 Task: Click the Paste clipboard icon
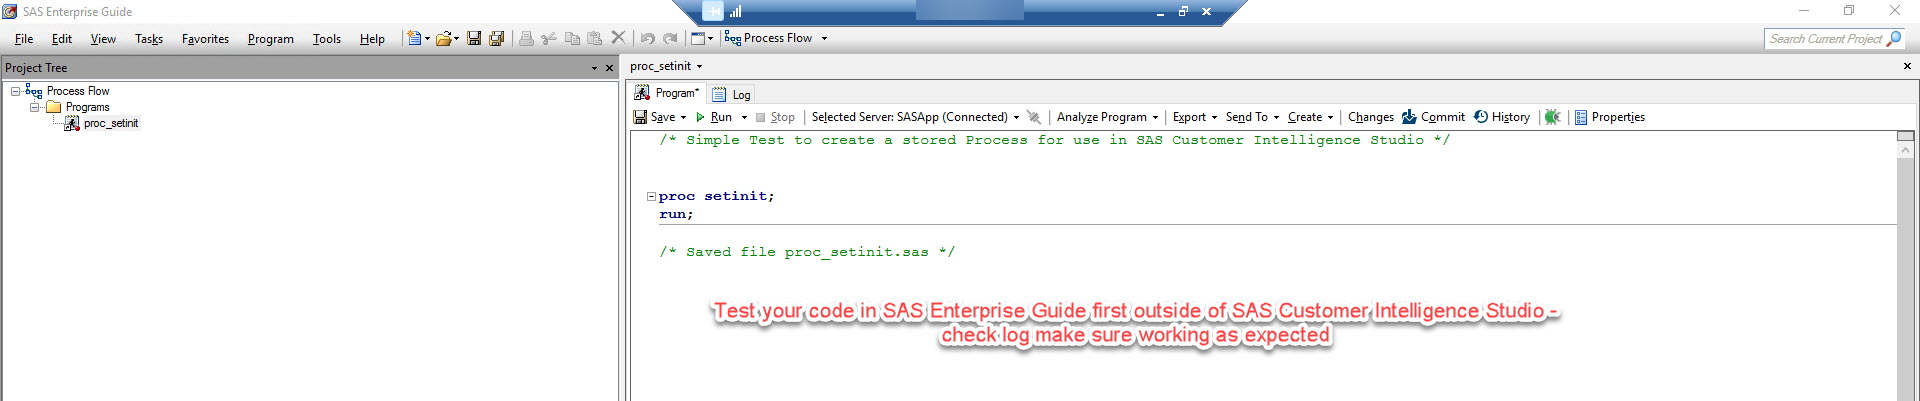pos(595,38)
